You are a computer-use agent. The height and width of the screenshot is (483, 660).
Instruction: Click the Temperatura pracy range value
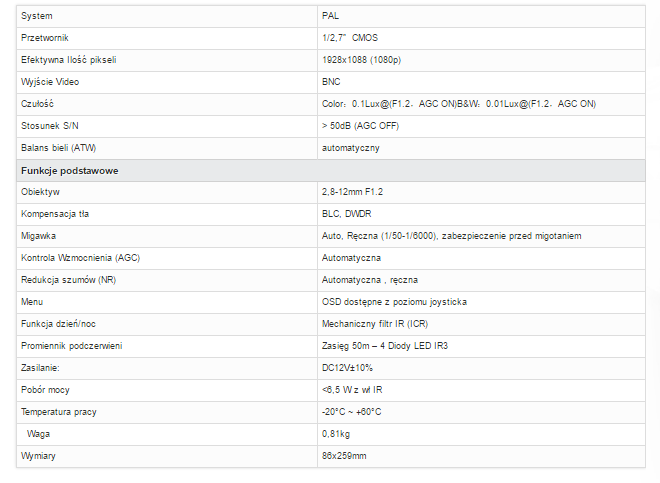(351, 412)
